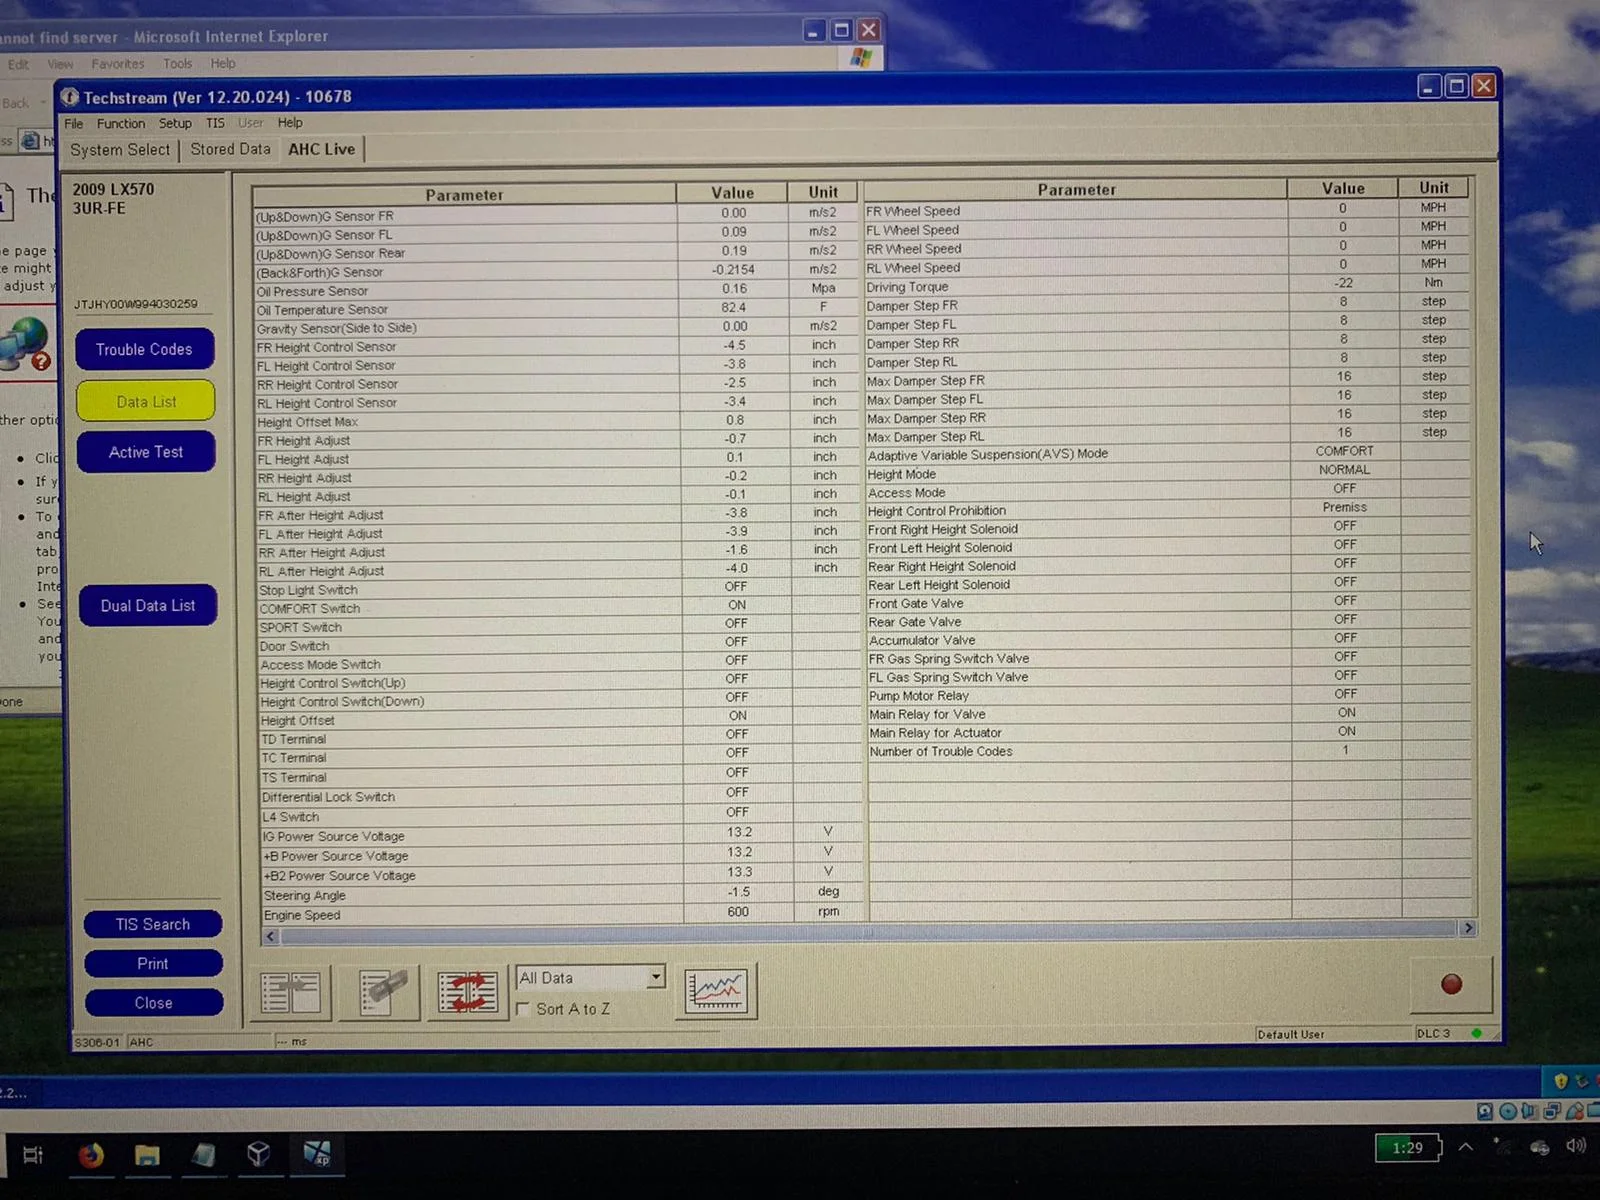Open Firefox from the taskbar

91,1156
